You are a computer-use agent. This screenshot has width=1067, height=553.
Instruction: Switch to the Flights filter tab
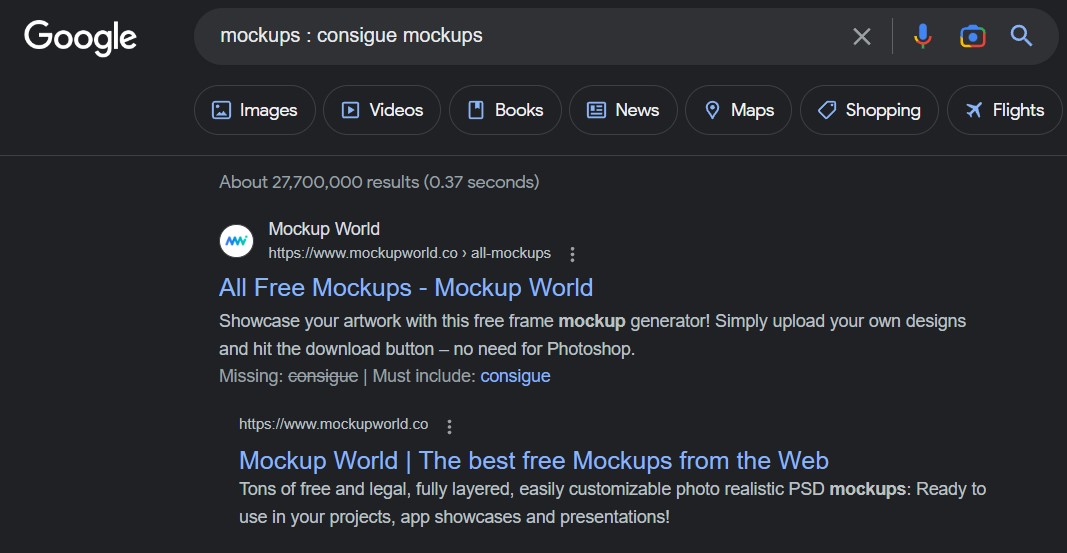coord(1004,110)
